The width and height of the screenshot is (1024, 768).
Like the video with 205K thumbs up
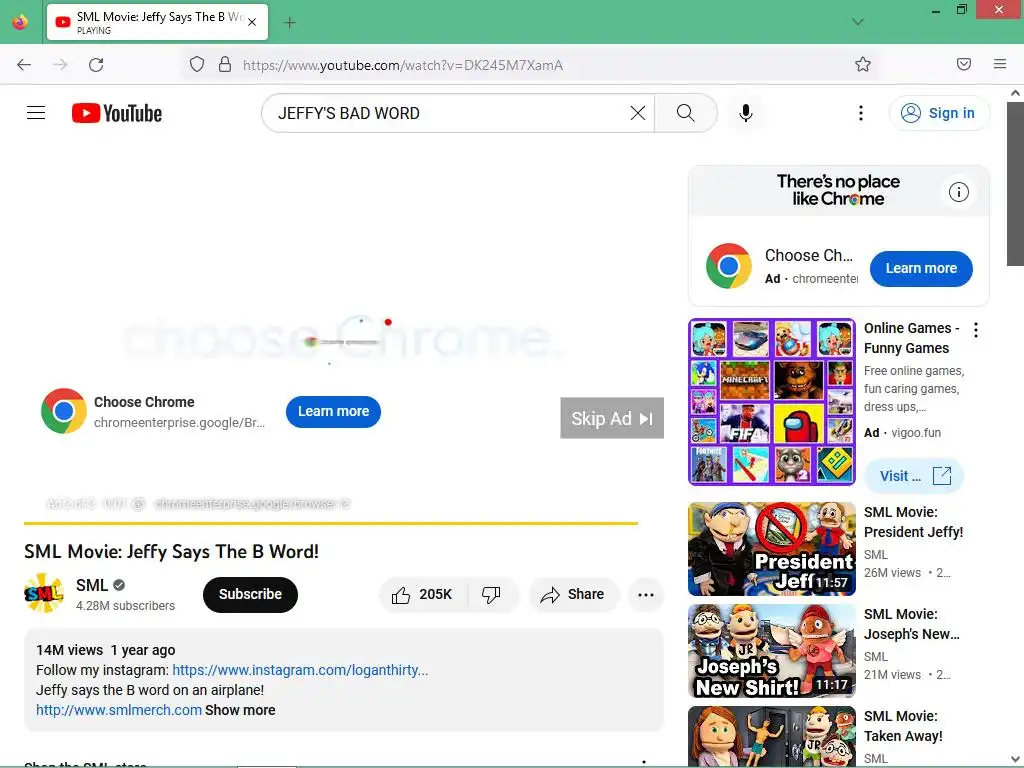click(423, 594)
